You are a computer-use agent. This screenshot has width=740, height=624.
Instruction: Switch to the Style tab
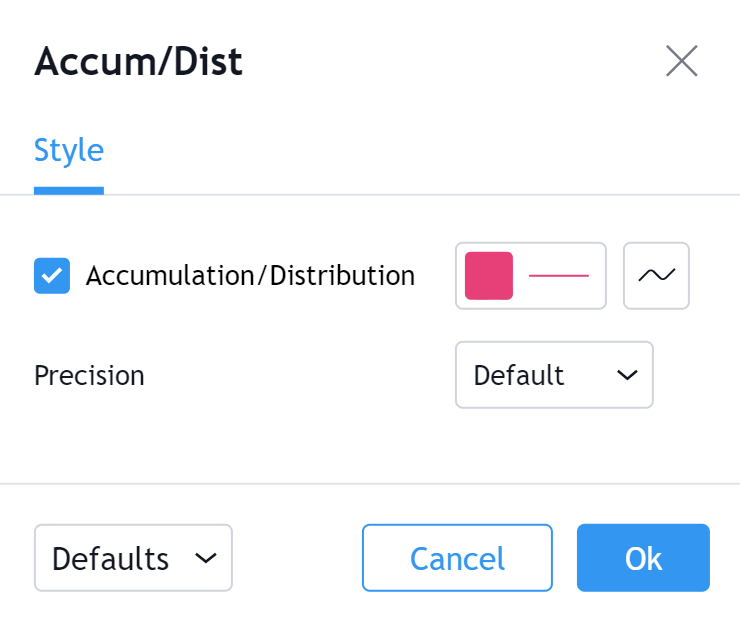click(x=69, y=150)
